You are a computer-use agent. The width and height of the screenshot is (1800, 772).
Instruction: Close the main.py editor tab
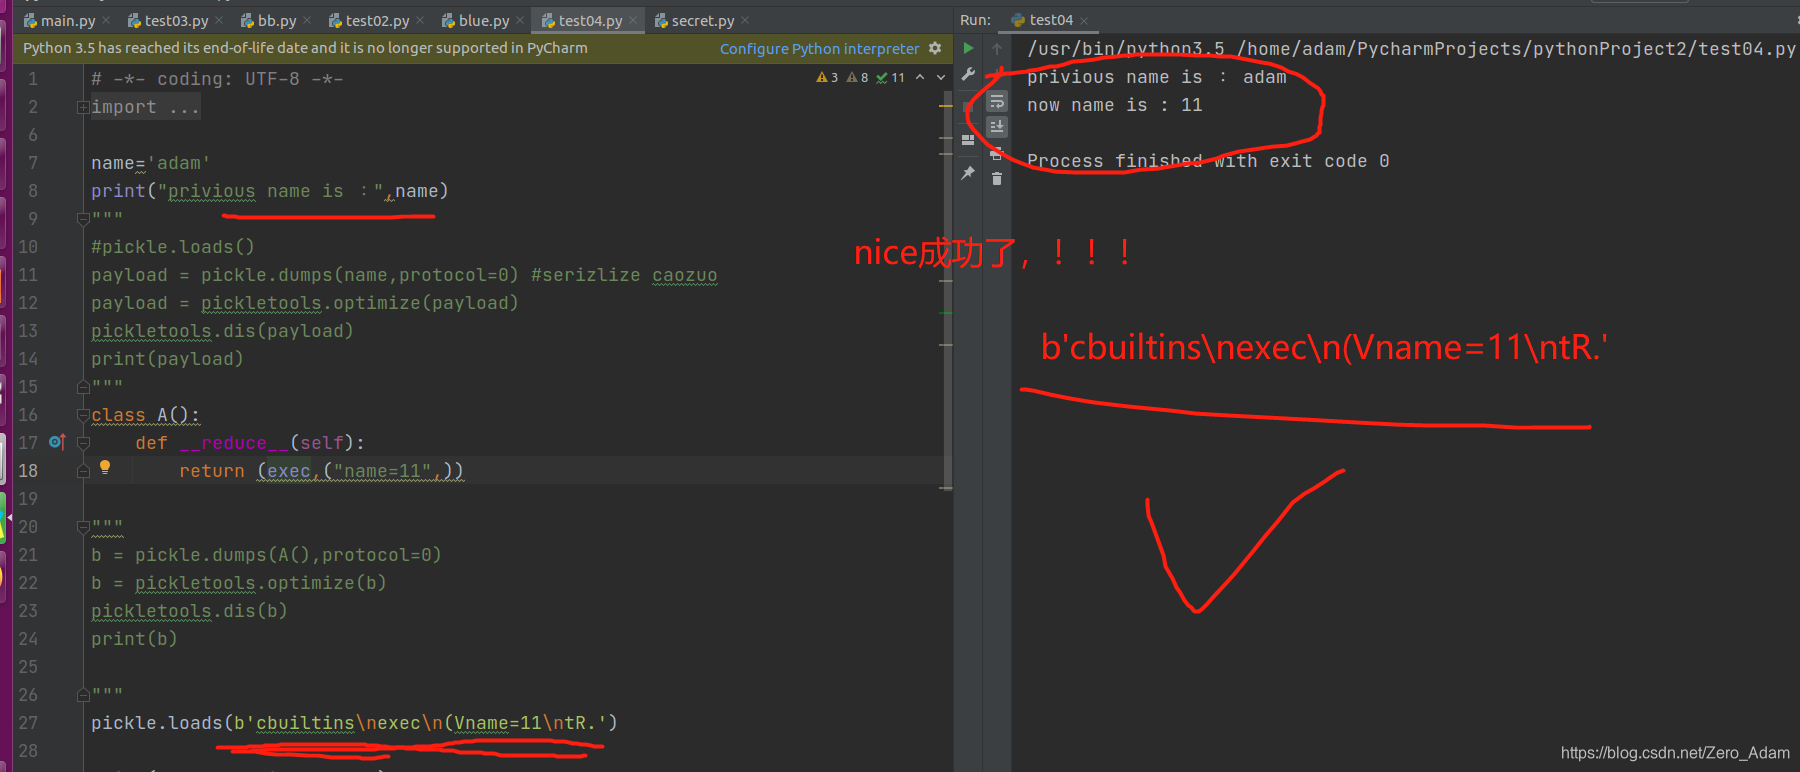(x=107, y=20)
